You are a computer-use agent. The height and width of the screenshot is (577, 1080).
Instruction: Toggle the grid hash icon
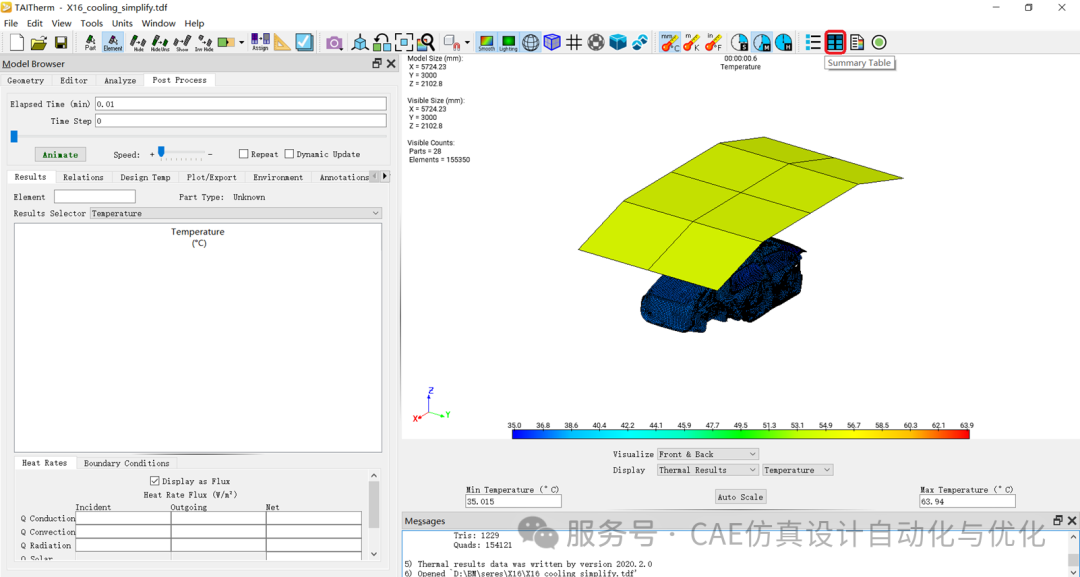574,43
